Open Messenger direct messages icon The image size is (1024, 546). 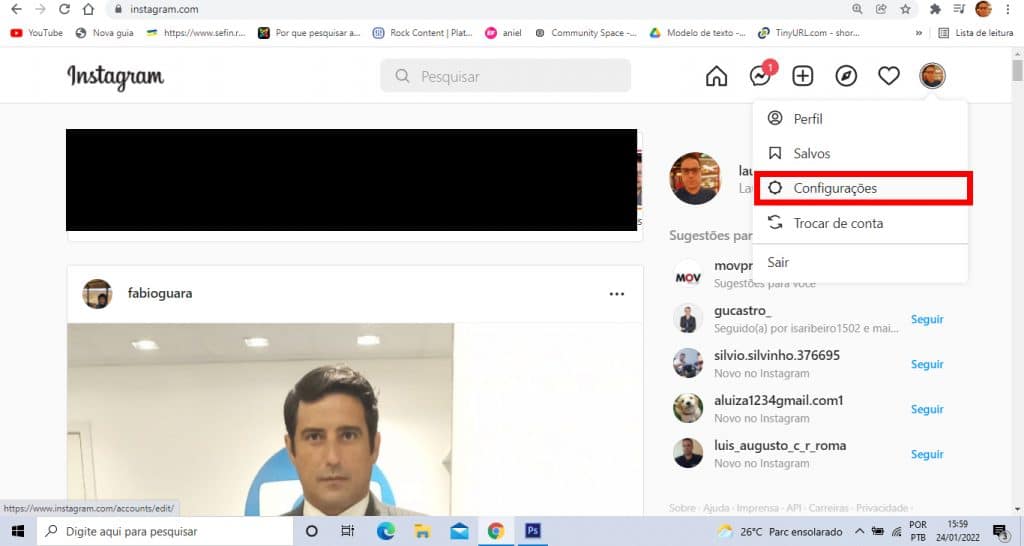point(760,76)
